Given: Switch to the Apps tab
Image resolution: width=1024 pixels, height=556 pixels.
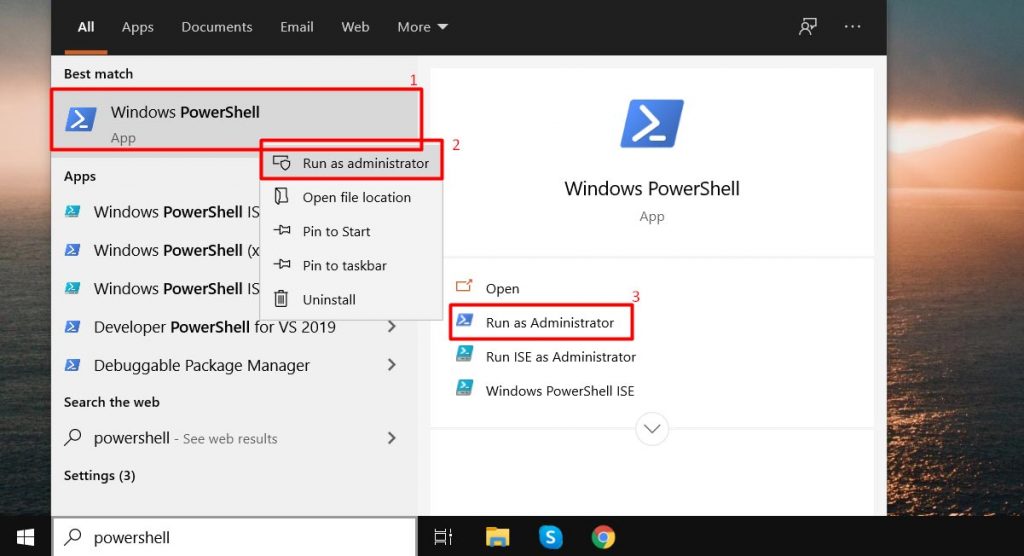Looking at the screenshot, I should click(137, 27).
